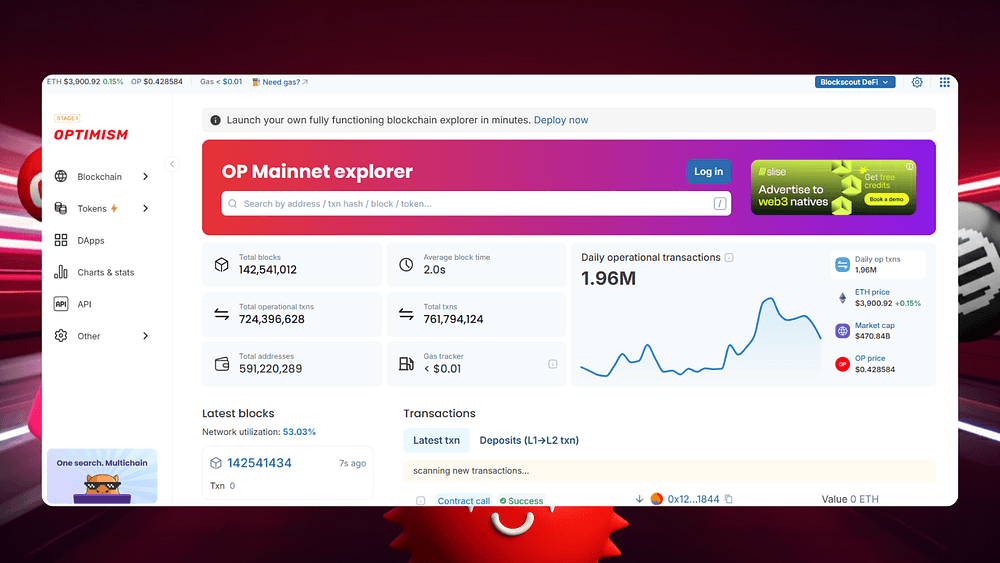Click the Total operational txns arrows icon

click(221, 314)
